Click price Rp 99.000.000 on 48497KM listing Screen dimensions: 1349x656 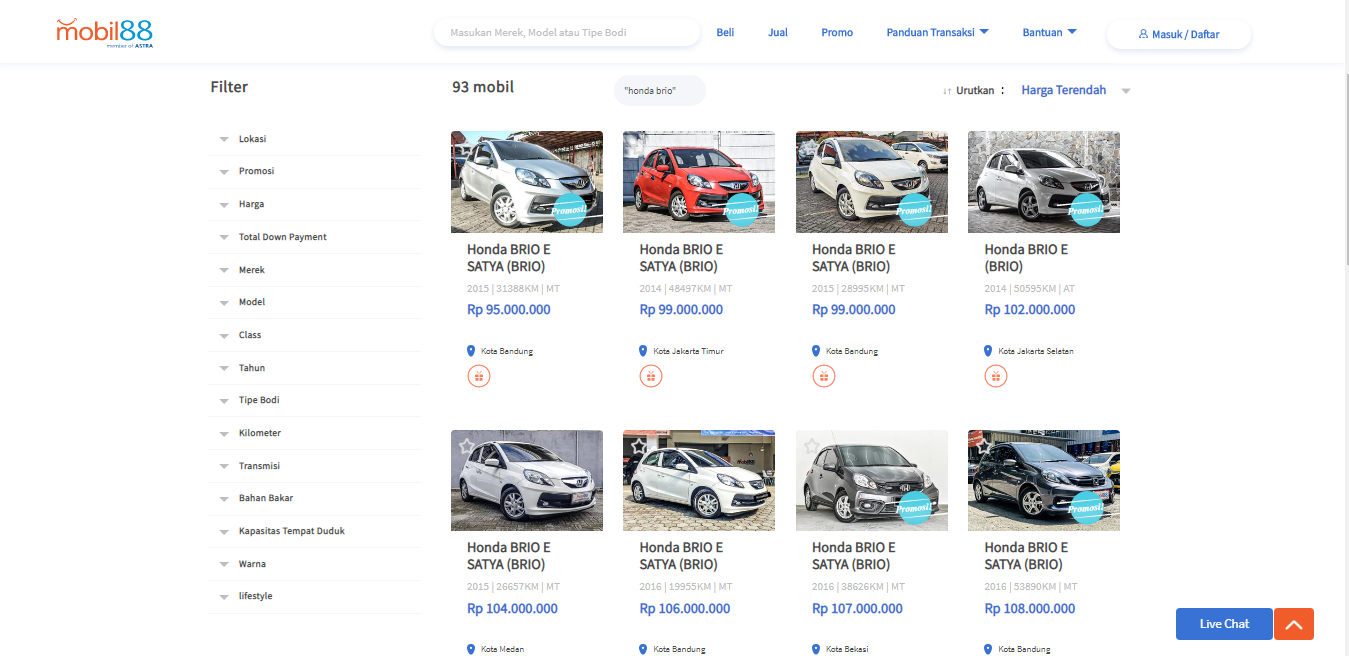coord(681,310)
